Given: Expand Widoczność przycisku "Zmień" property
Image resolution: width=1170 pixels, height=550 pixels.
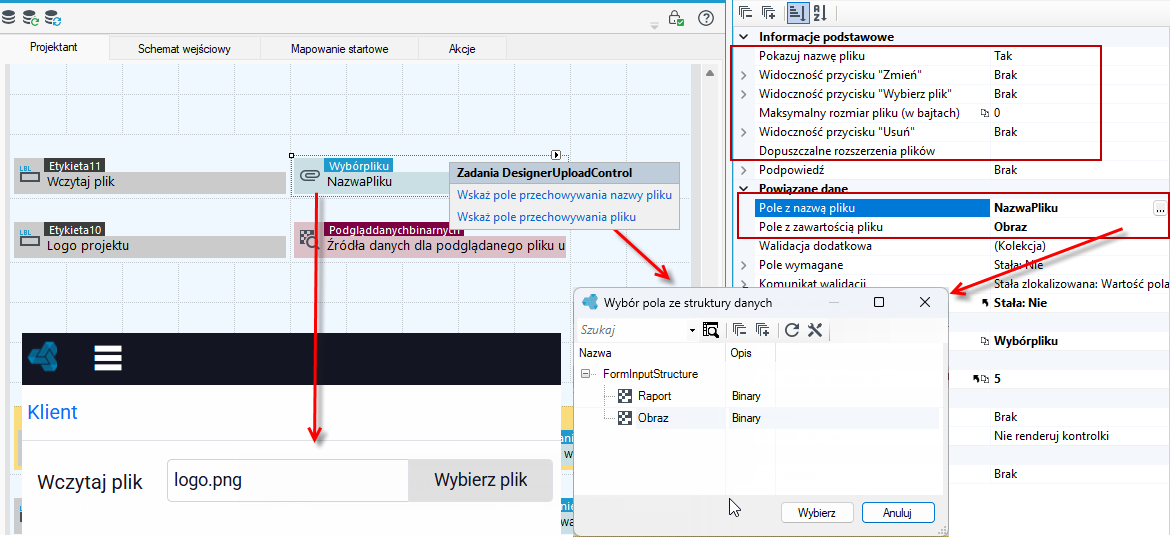Looking at the screenshot, I should [743, 75].
